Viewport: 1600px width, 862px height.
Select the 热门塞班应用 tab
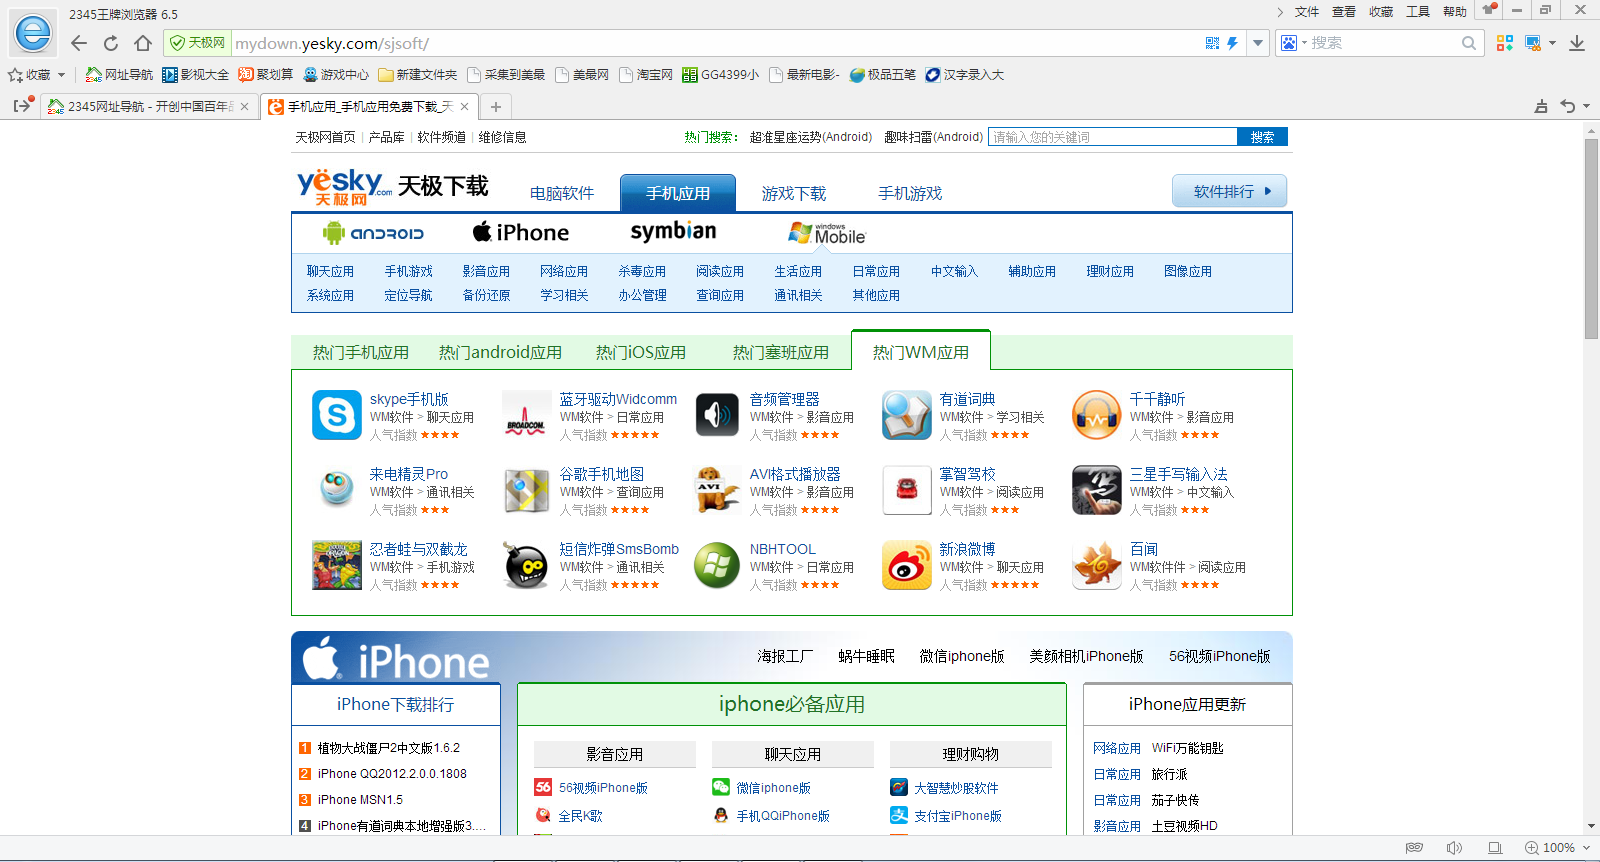tap(781, 352)
